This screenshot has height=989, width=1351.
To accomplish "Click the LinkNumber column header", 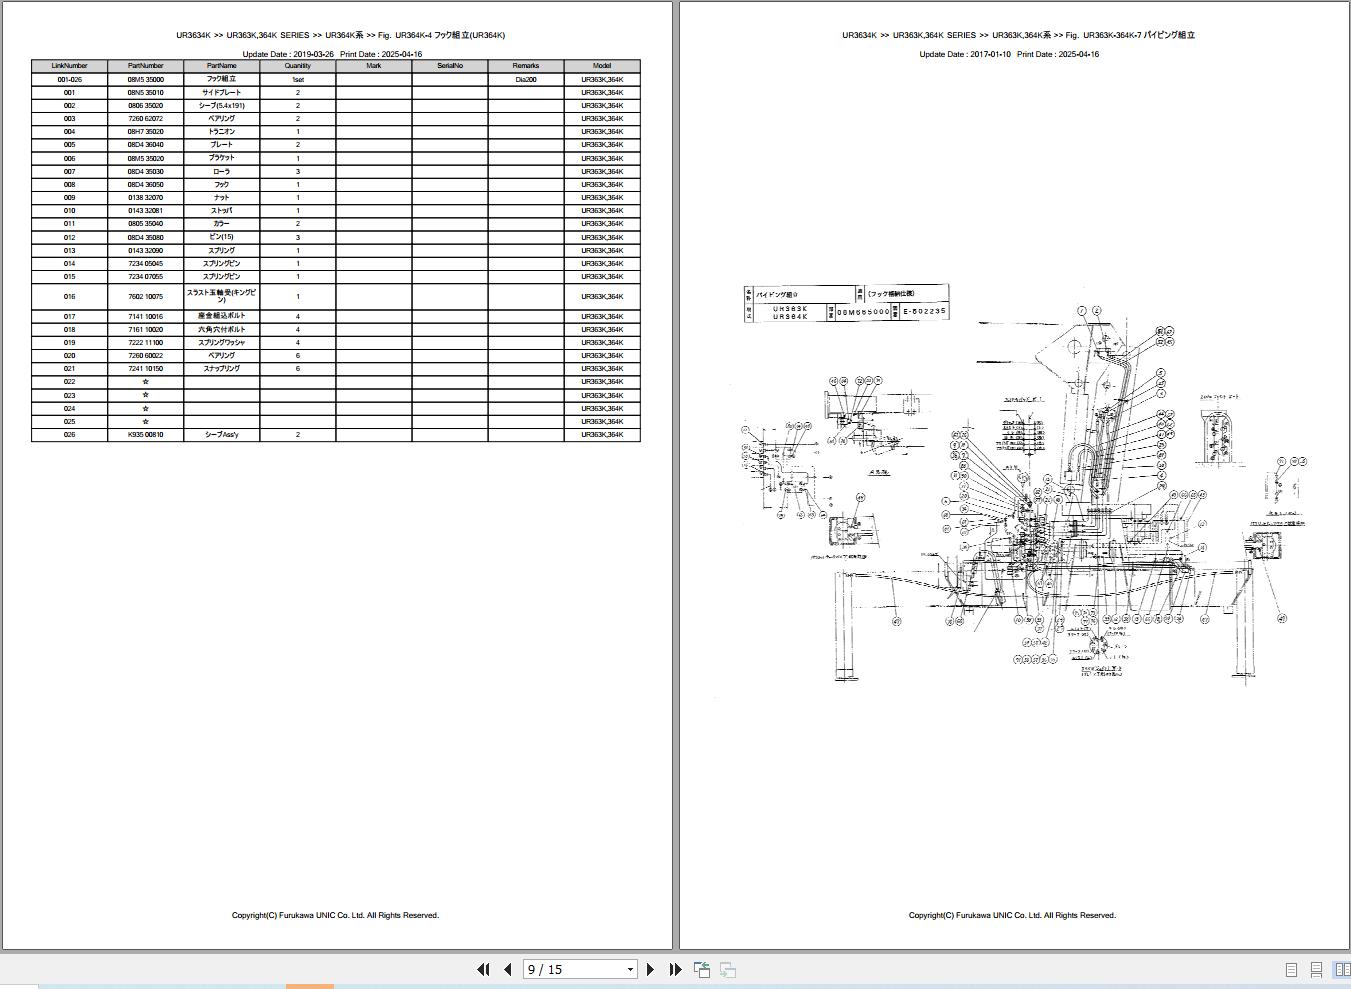I will coord(69,66).
